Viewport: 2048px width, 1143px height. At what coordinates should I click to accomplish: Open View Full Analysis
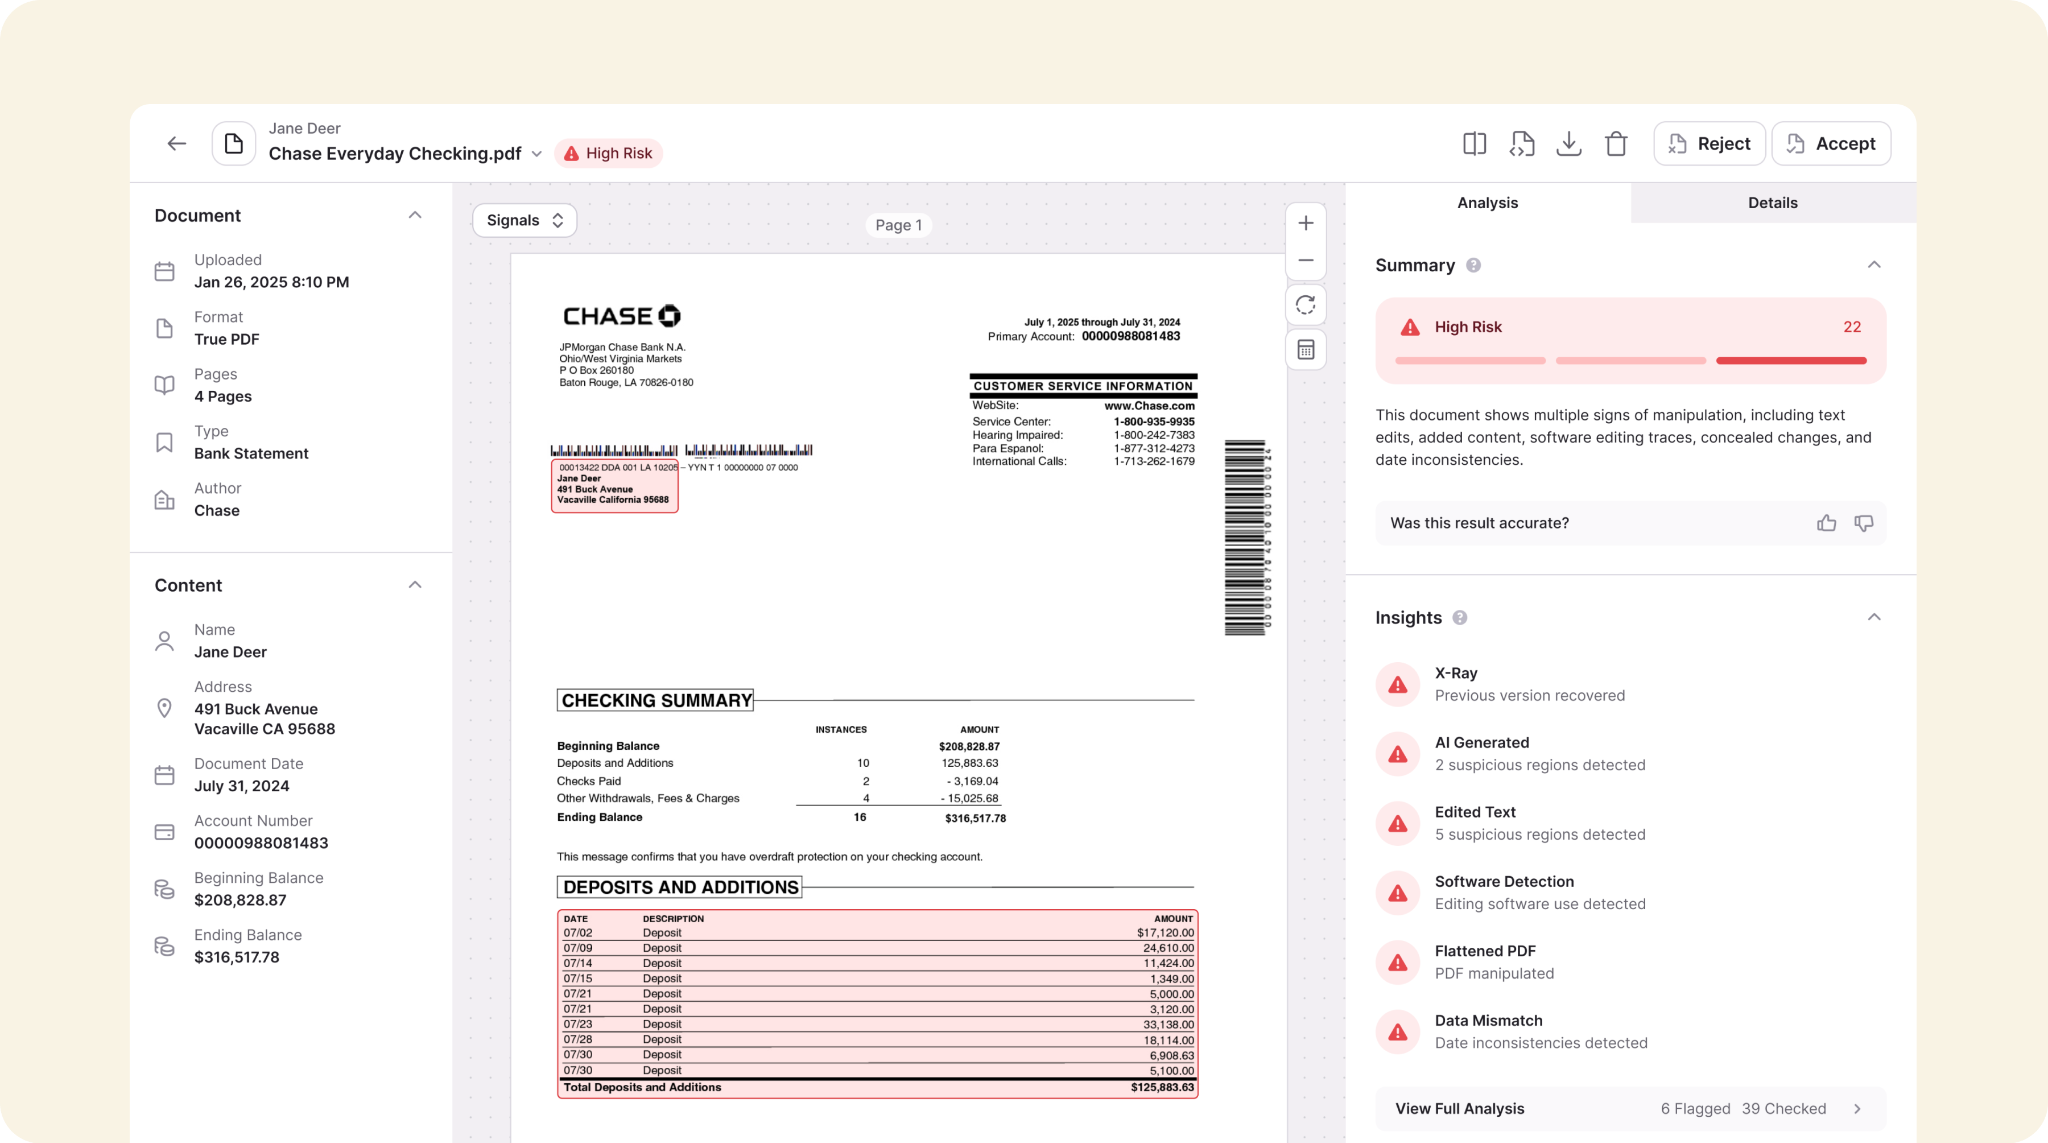coord(1630,1108)
